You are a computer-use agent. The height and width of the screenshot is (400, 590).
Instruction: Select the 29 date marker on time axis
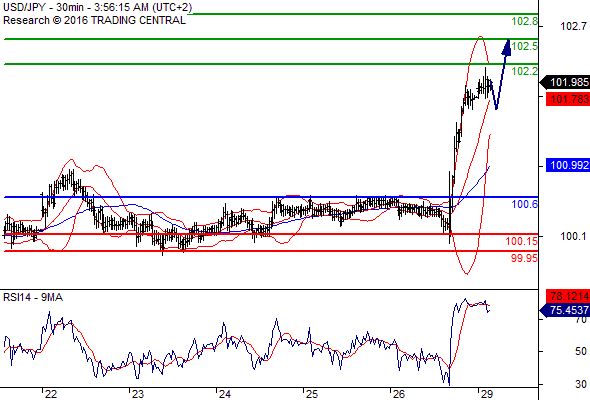(x=486, y=394)
